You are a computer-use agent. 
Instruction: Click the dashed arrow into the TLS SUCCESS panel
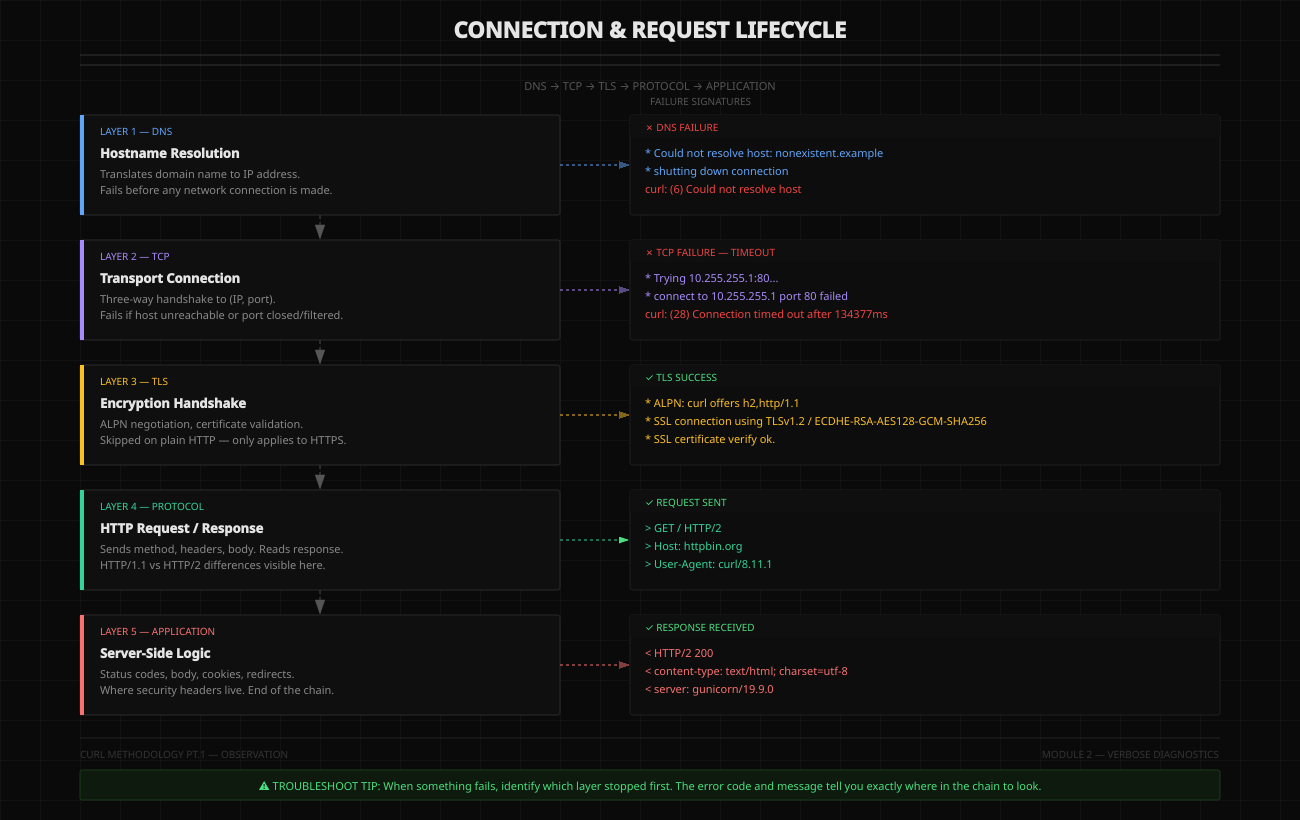(x=595, y=414)
